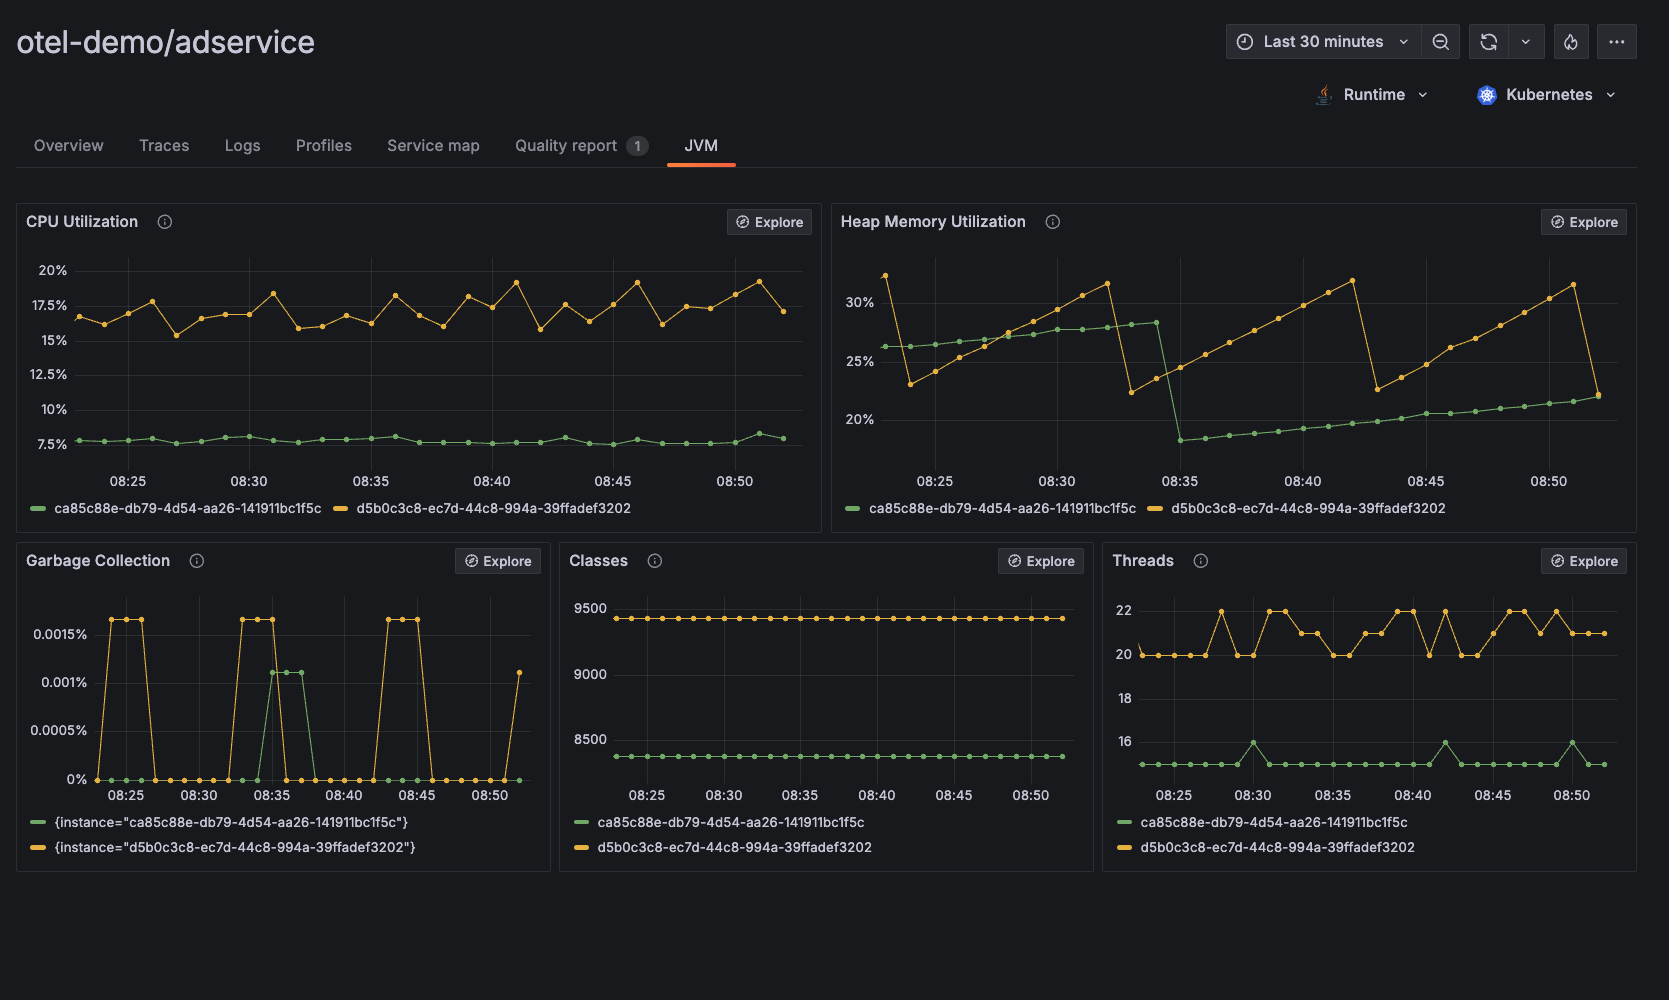Expand the refresh interval dropdown arrow
1669x1000 pixels.
click(x=1525, y=42)
